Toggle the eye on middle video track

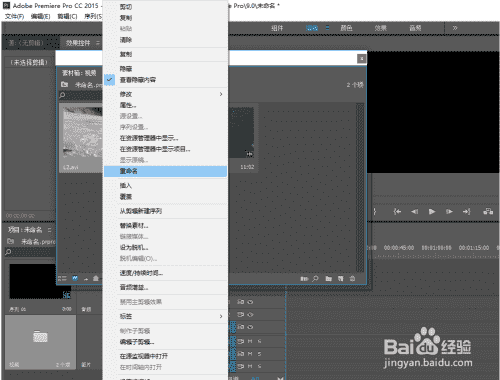pos(250,314)
